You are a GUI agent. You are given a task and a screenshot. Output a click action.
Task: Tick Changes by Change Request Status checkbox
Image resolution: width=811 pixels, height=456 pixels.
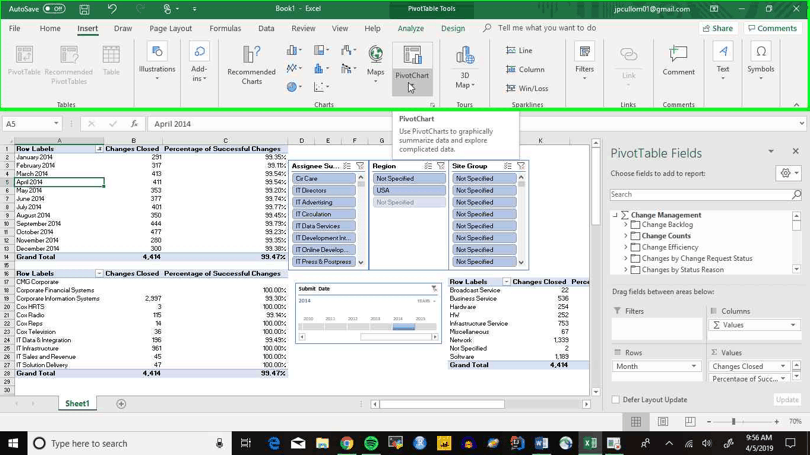[635, 259]
